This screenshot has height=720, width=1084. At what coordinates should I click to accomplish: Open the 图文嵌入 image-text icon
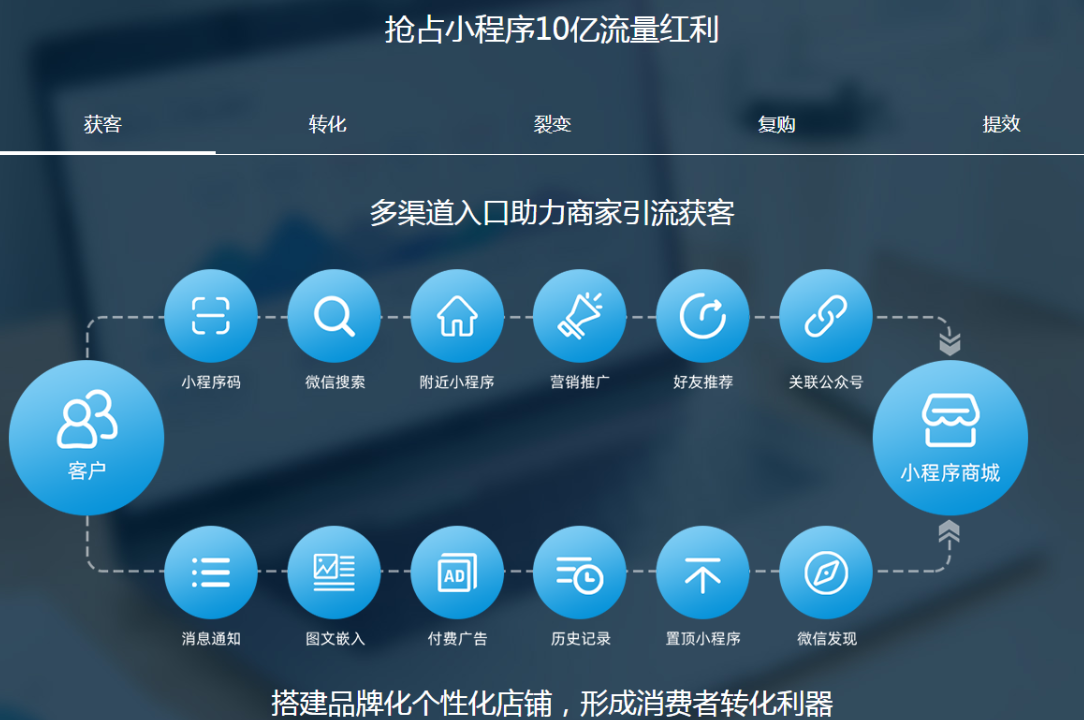(x=334, y=572)
